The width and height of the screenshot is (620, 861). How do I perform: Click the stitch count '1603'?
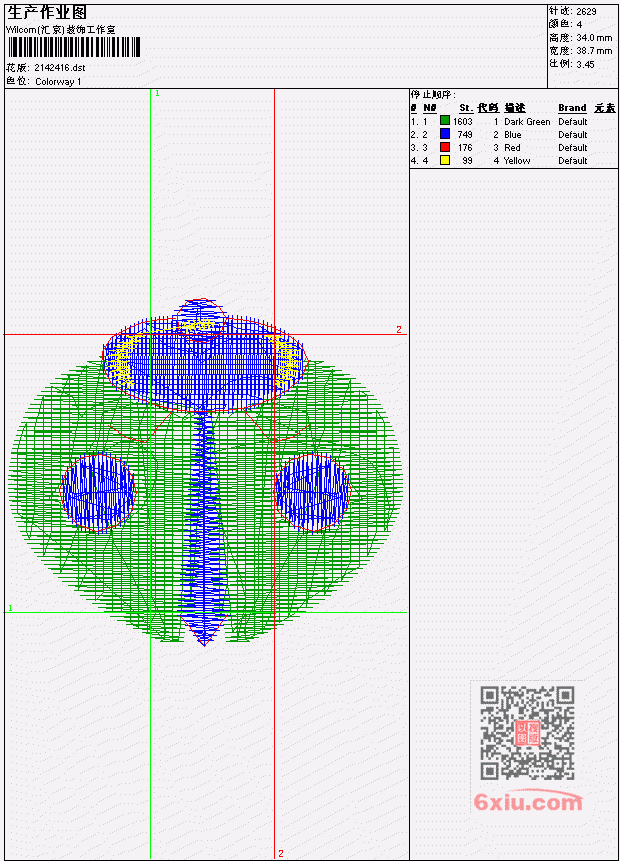pyautogui.click(x=462, y=121)
